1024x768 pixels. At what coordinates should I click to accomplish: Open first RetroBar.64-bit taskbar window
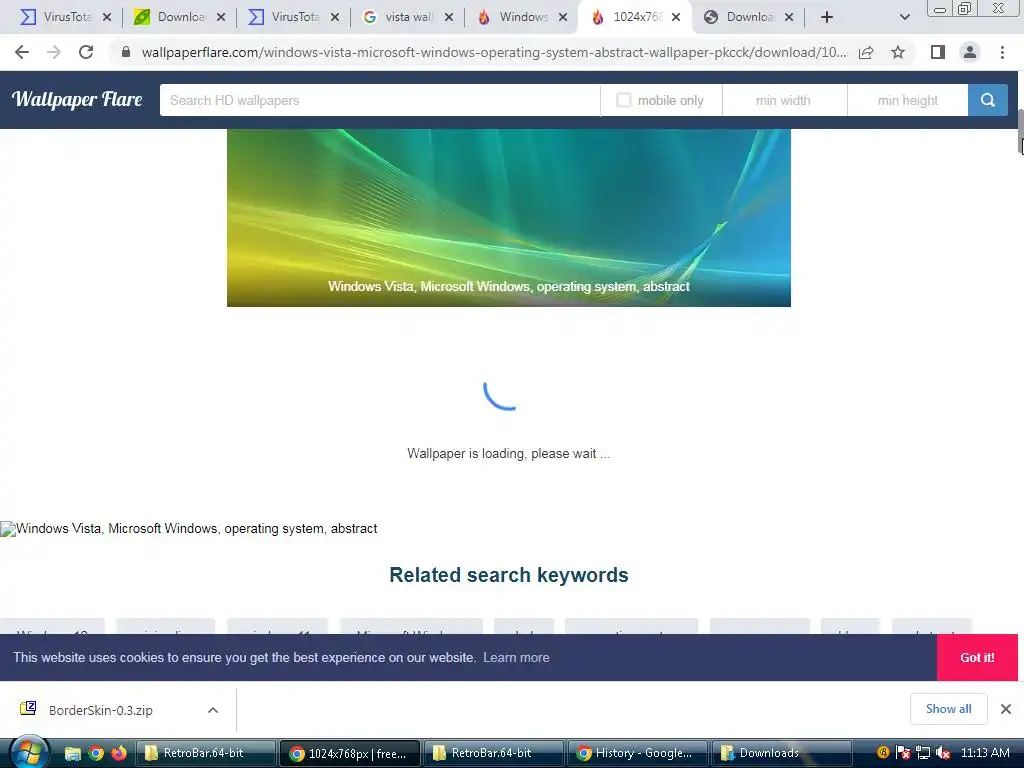click(205, 753)
